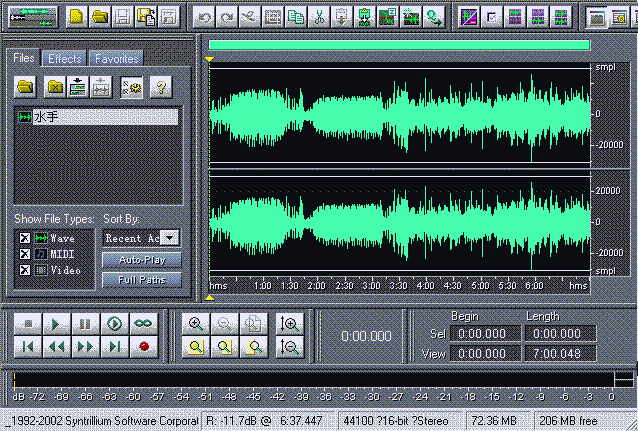The width and height of the screenshot is (638, 431).
Task: Click the Zoom Out Horizontally magnifier
Action: (225, 324)
